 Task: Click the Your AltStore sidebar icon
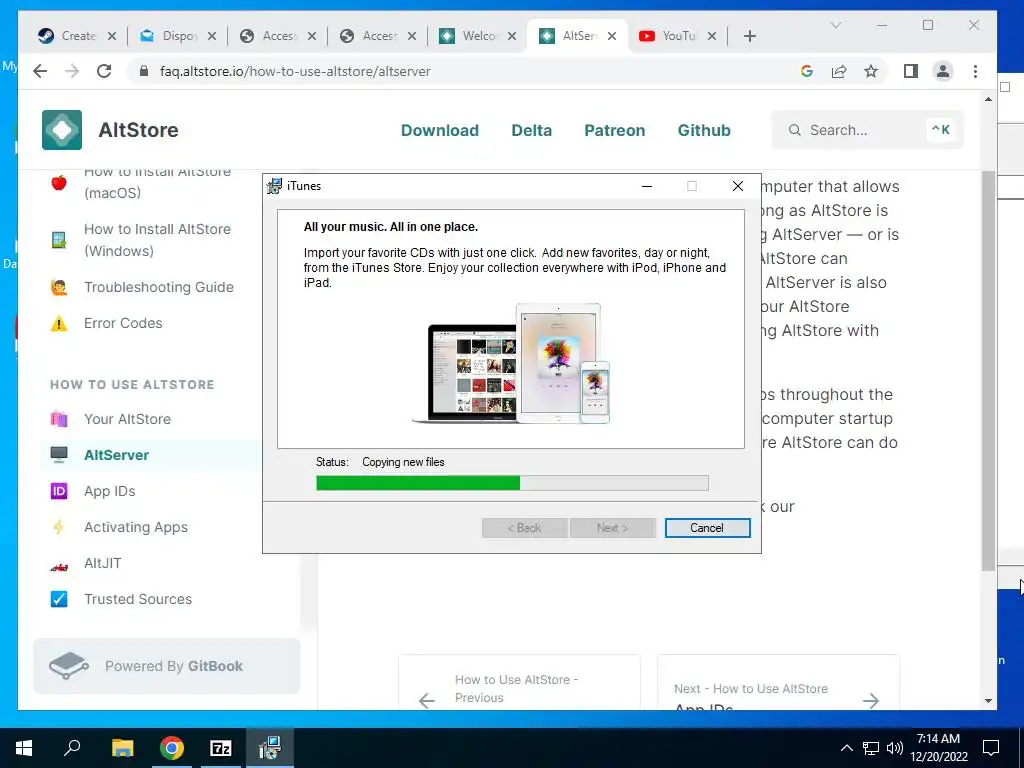coord(59,419)
